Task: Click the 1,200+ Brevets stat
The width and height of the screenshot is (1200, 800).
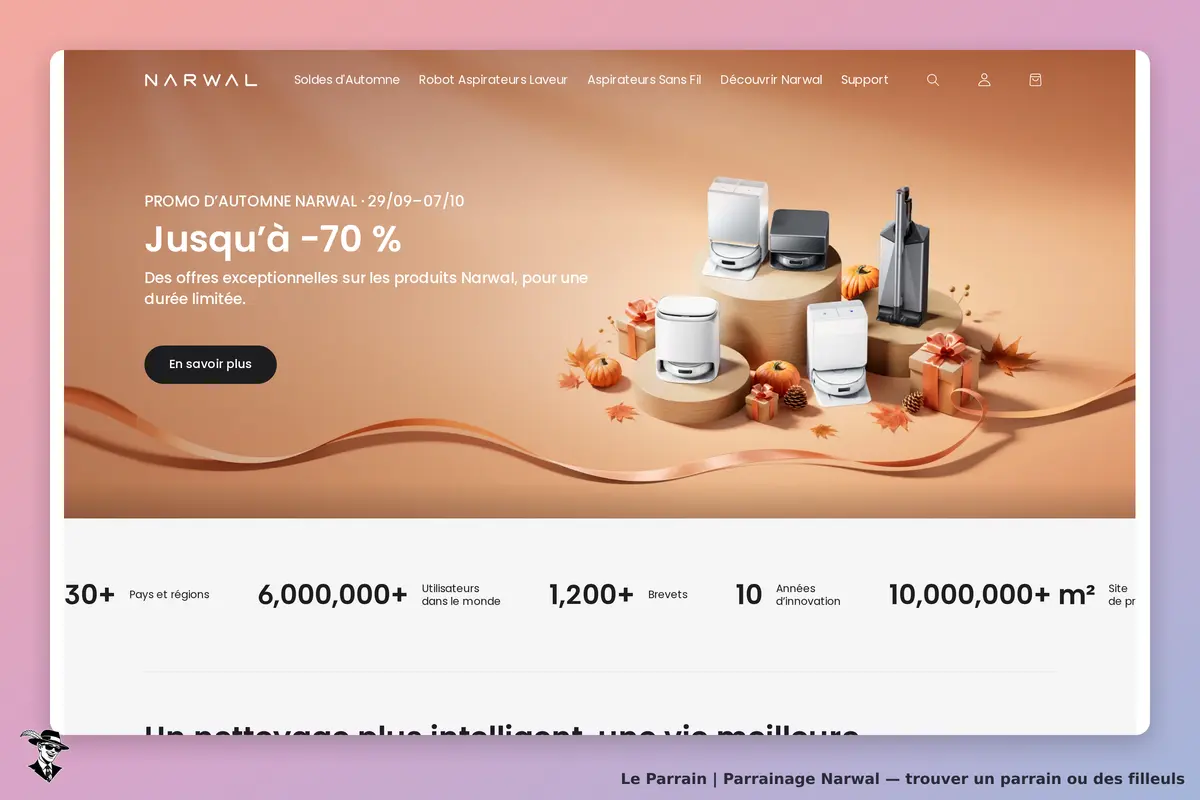Action: (618, 595)
